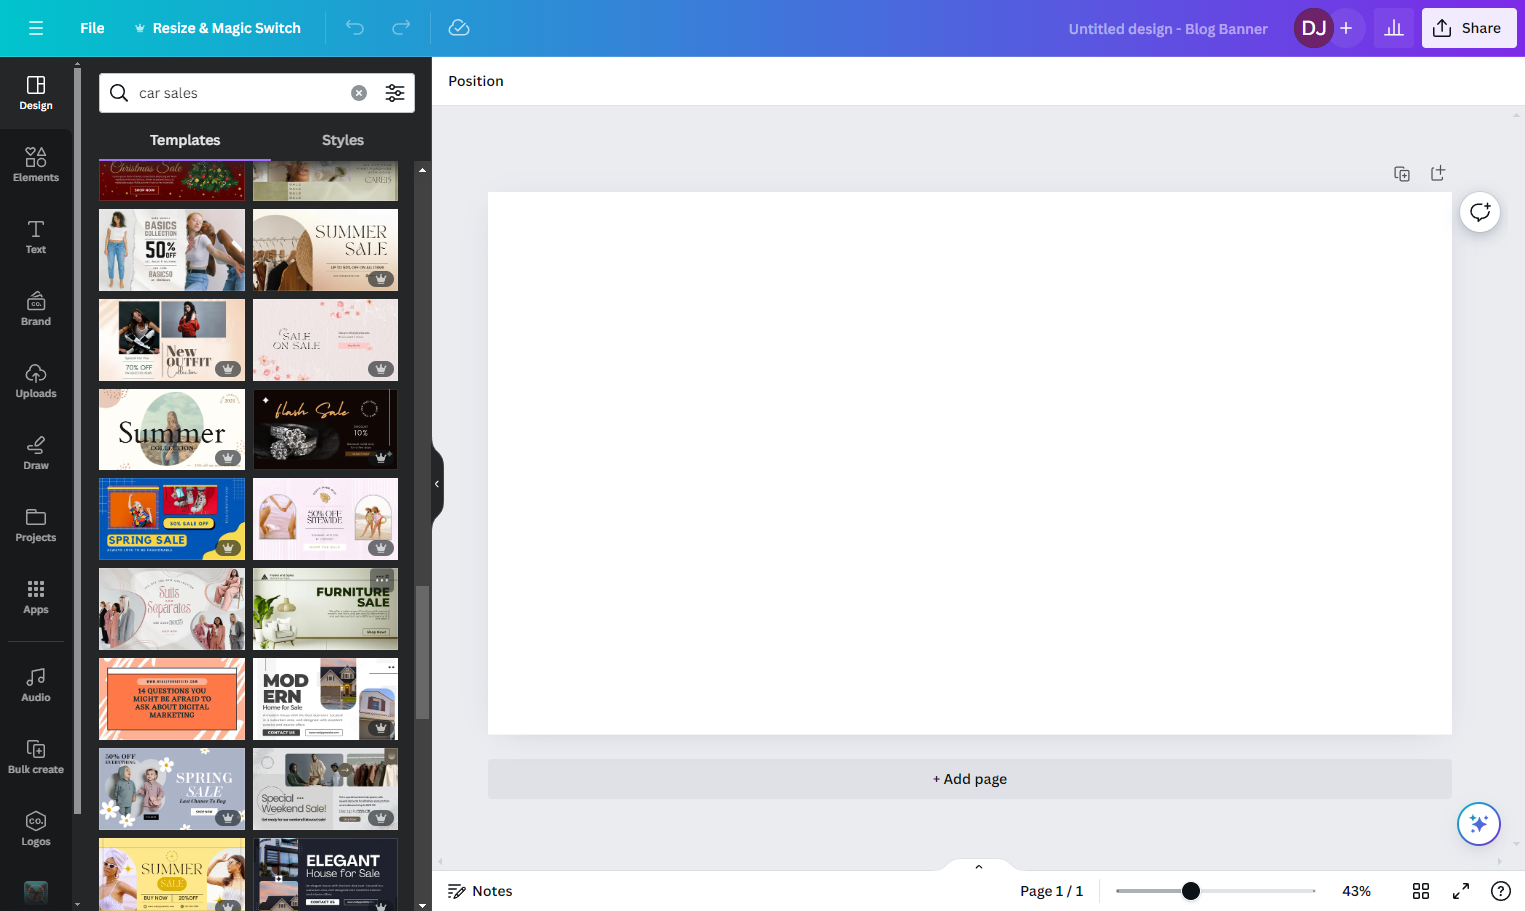Select the Elegant House for Sale template
Screen dimensions: 1525x911
[325, 874]
